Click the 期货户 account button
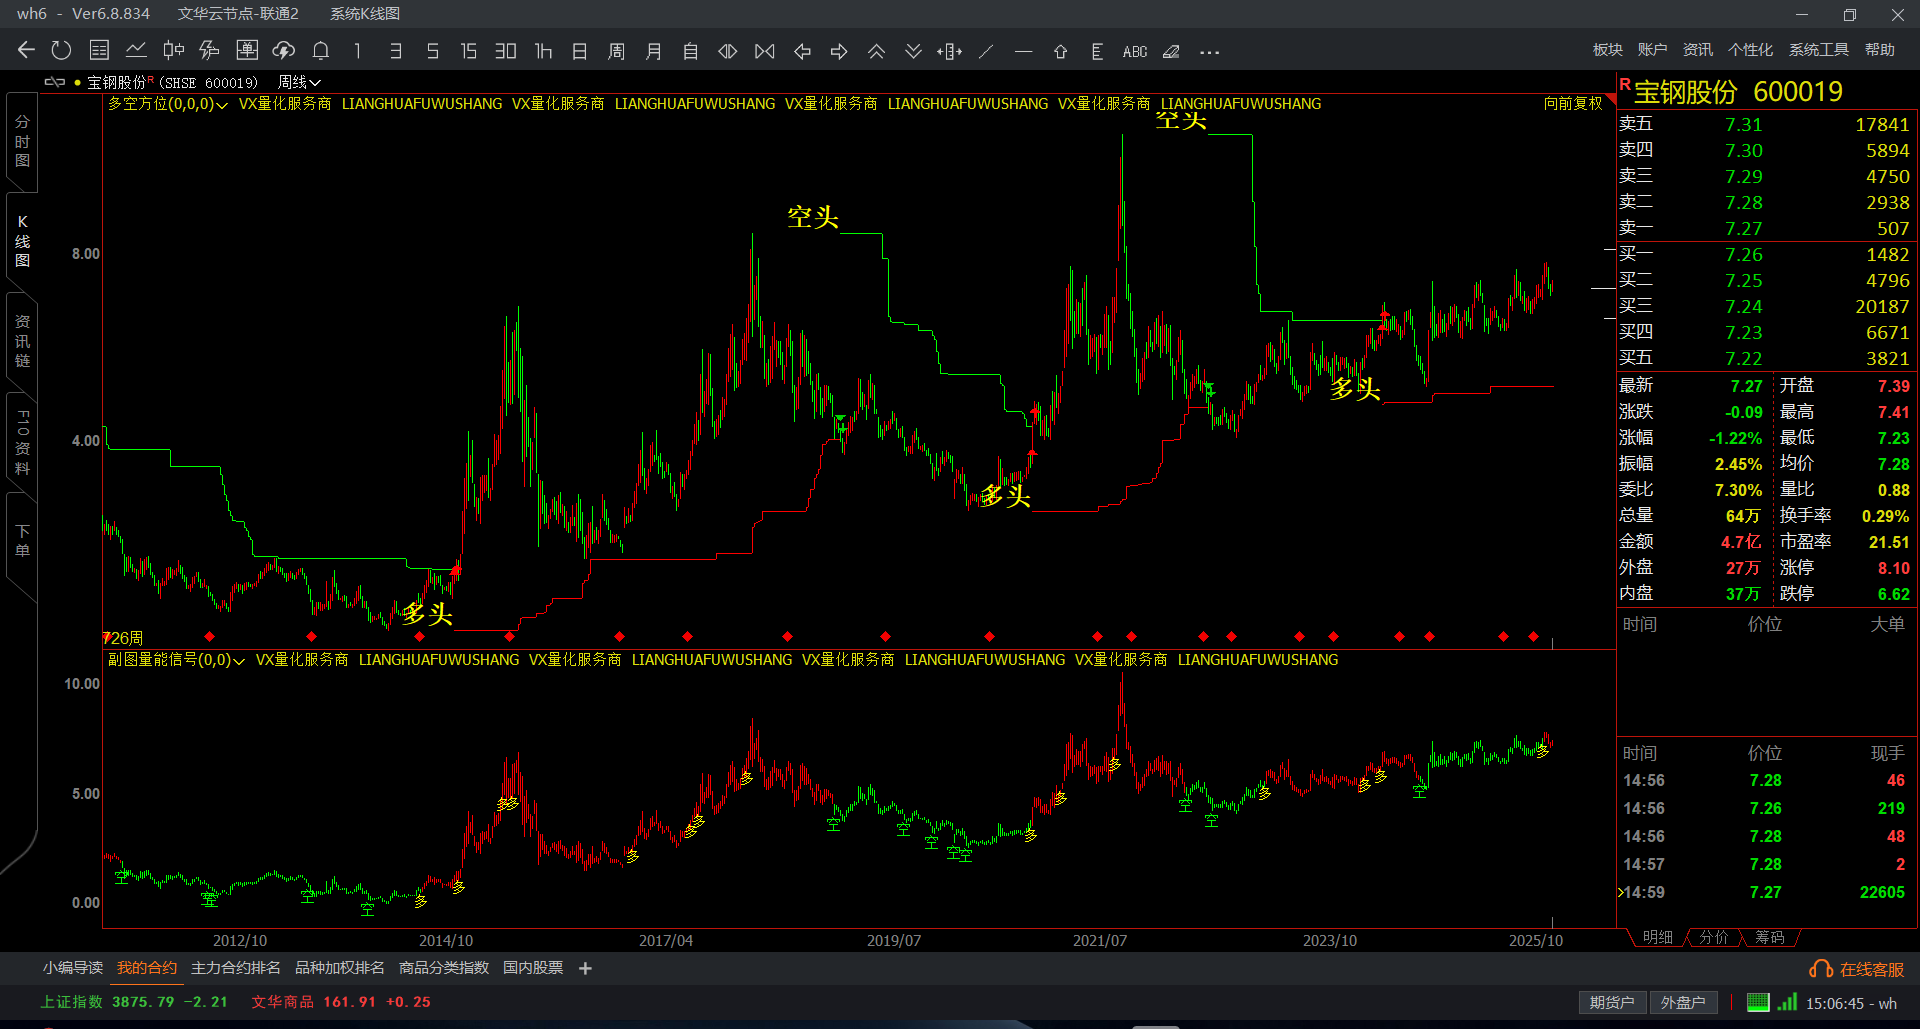Image resolution: width=1920 pixels, height=1029 pixels. [1611, 1002]
